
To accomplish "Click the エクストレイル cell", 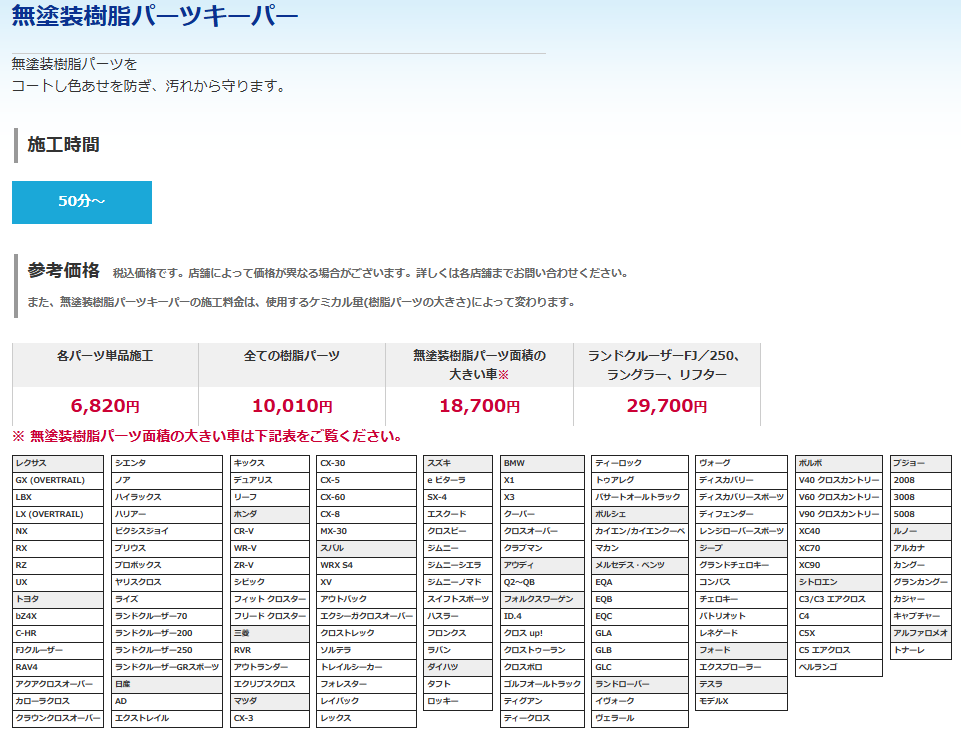I will (167, 718).
